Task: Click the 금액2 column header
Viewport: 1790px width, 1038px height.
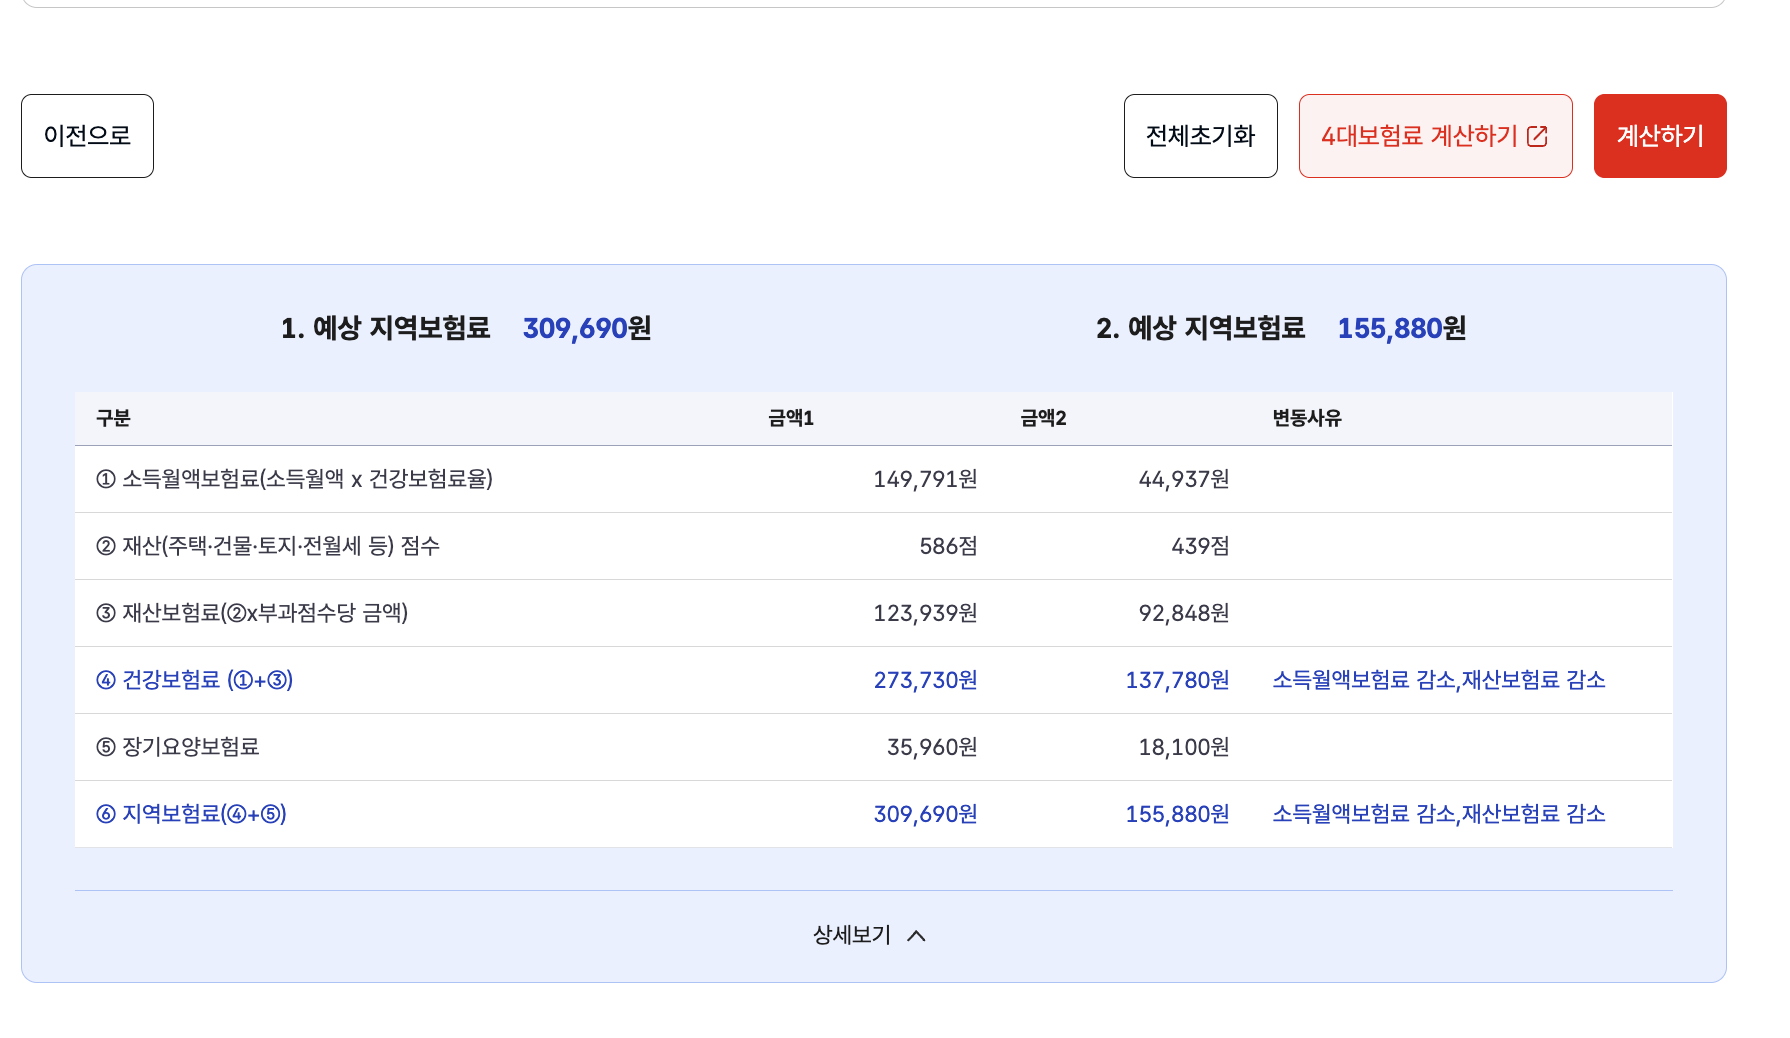Action: coord(1043,418)
